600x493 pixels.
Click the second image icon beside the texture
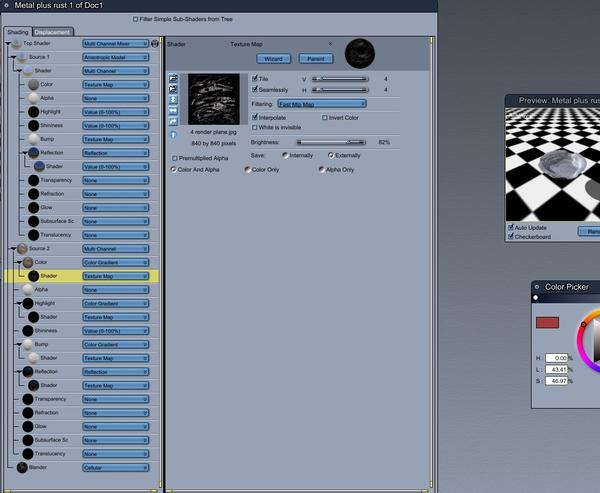[x=173, y=89]
